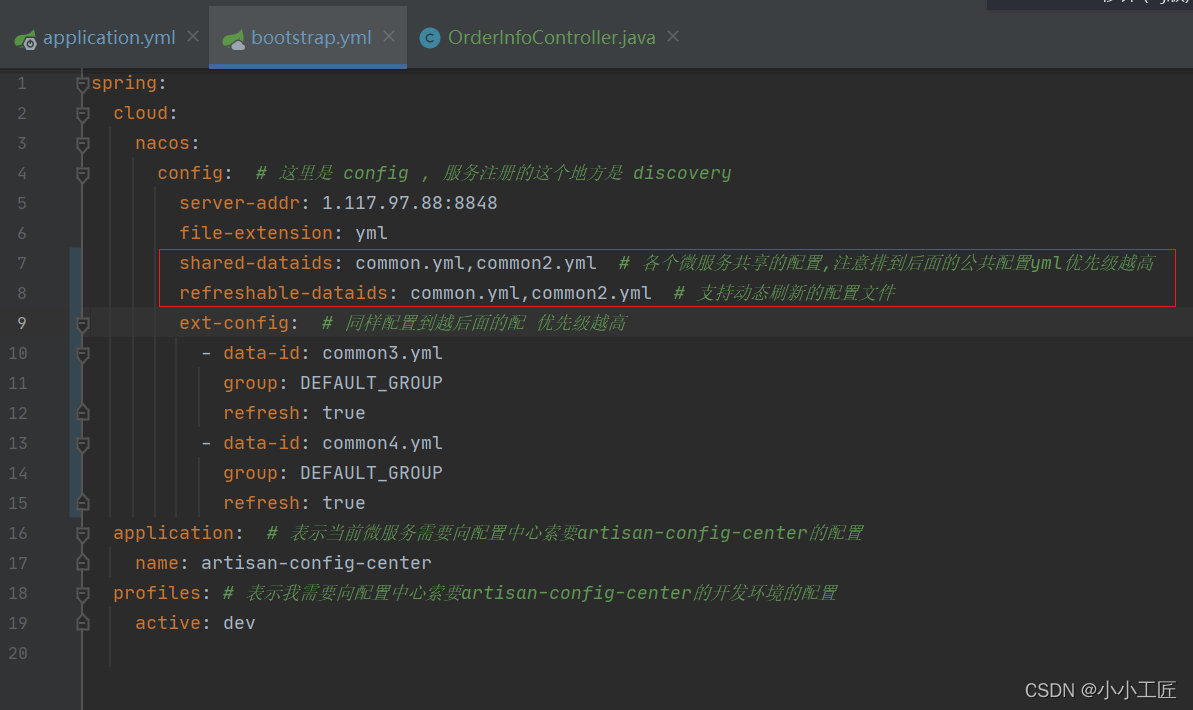
Task: Click the bootstrap.yml Spring cloud file icon
Action: 234,39
